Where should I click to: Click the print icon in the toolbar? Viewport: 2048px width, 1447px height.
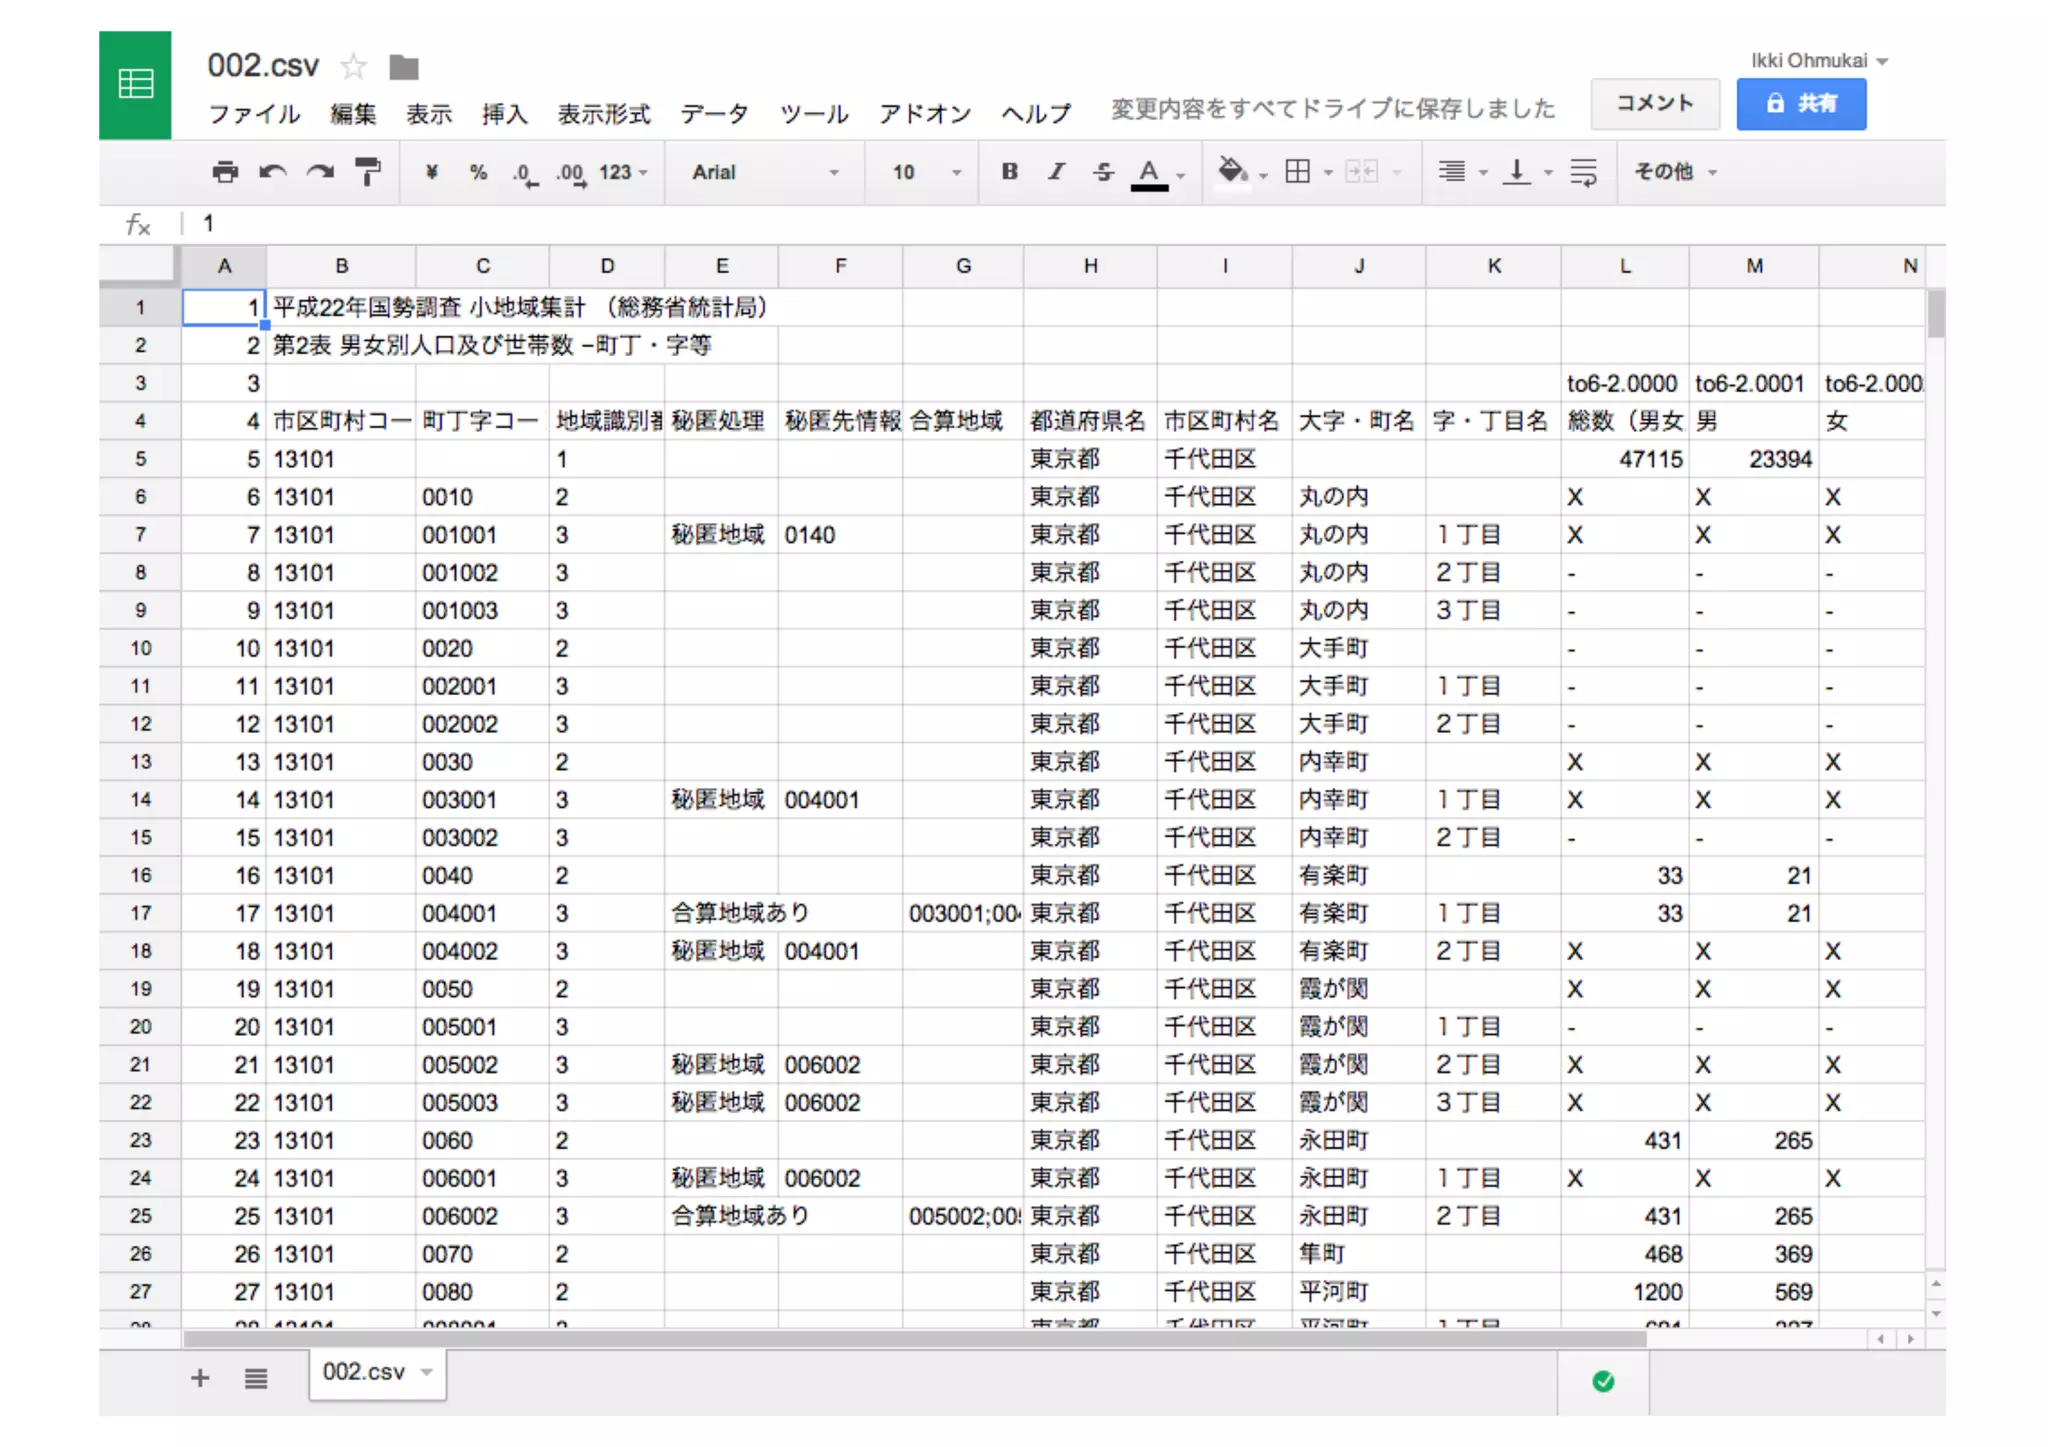point(225,172)
